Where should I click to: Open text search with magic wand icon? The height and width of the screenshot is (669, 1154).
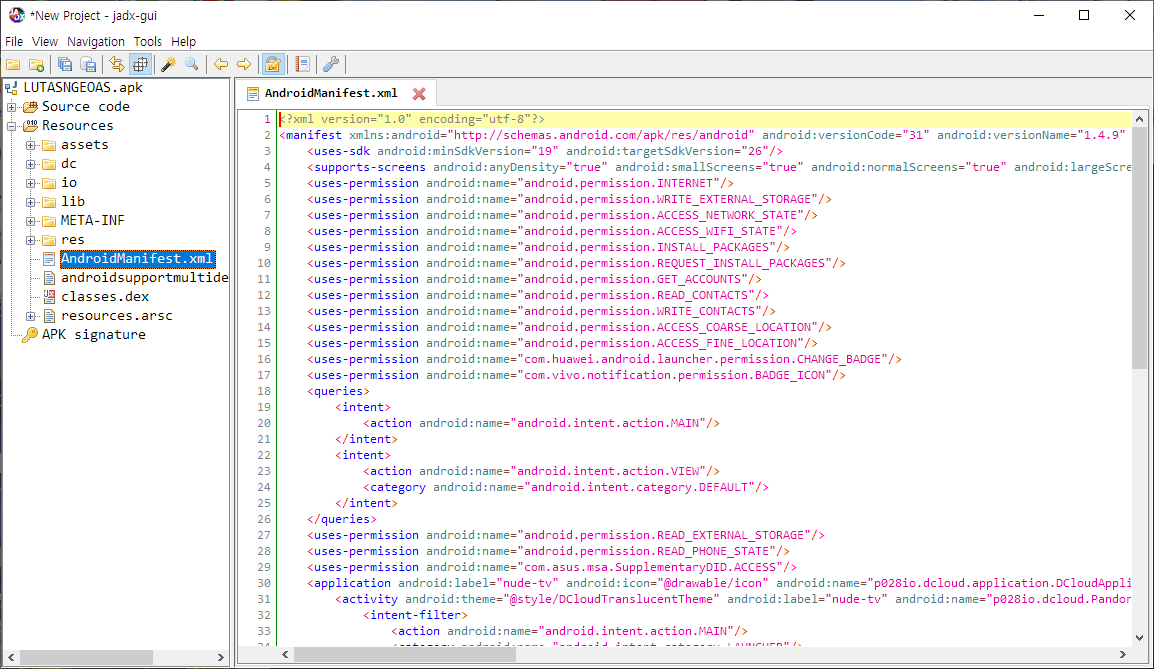click(169, 65)
